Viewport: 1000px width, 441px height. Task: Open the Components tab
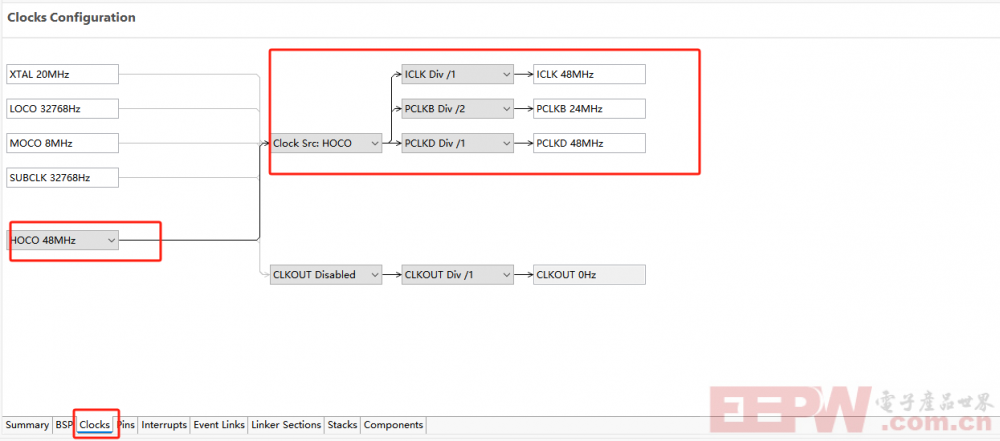(x=393, y=424)
